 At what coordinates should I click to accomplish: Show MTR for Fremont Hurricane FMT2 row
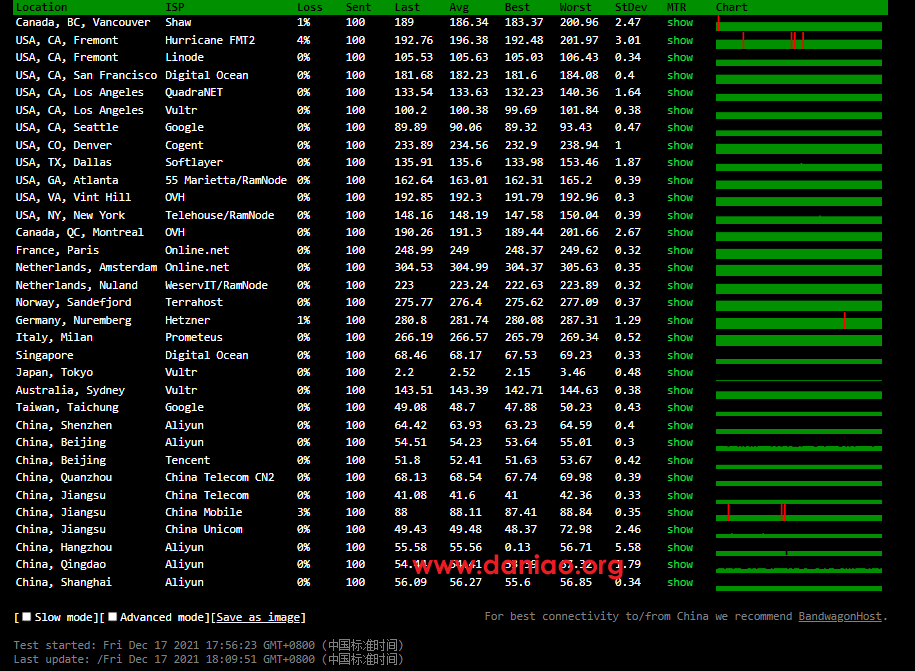(x=680, y=40)
